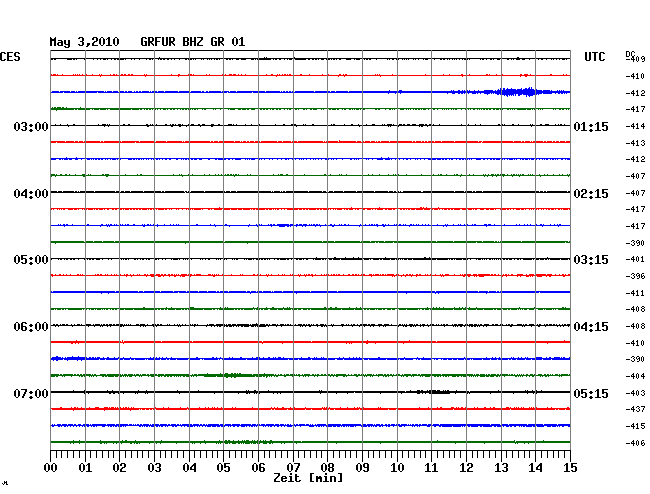The image size is (650, 494).
Task: Click minute label "06" on bottom axis
Action: click(258, 468)
